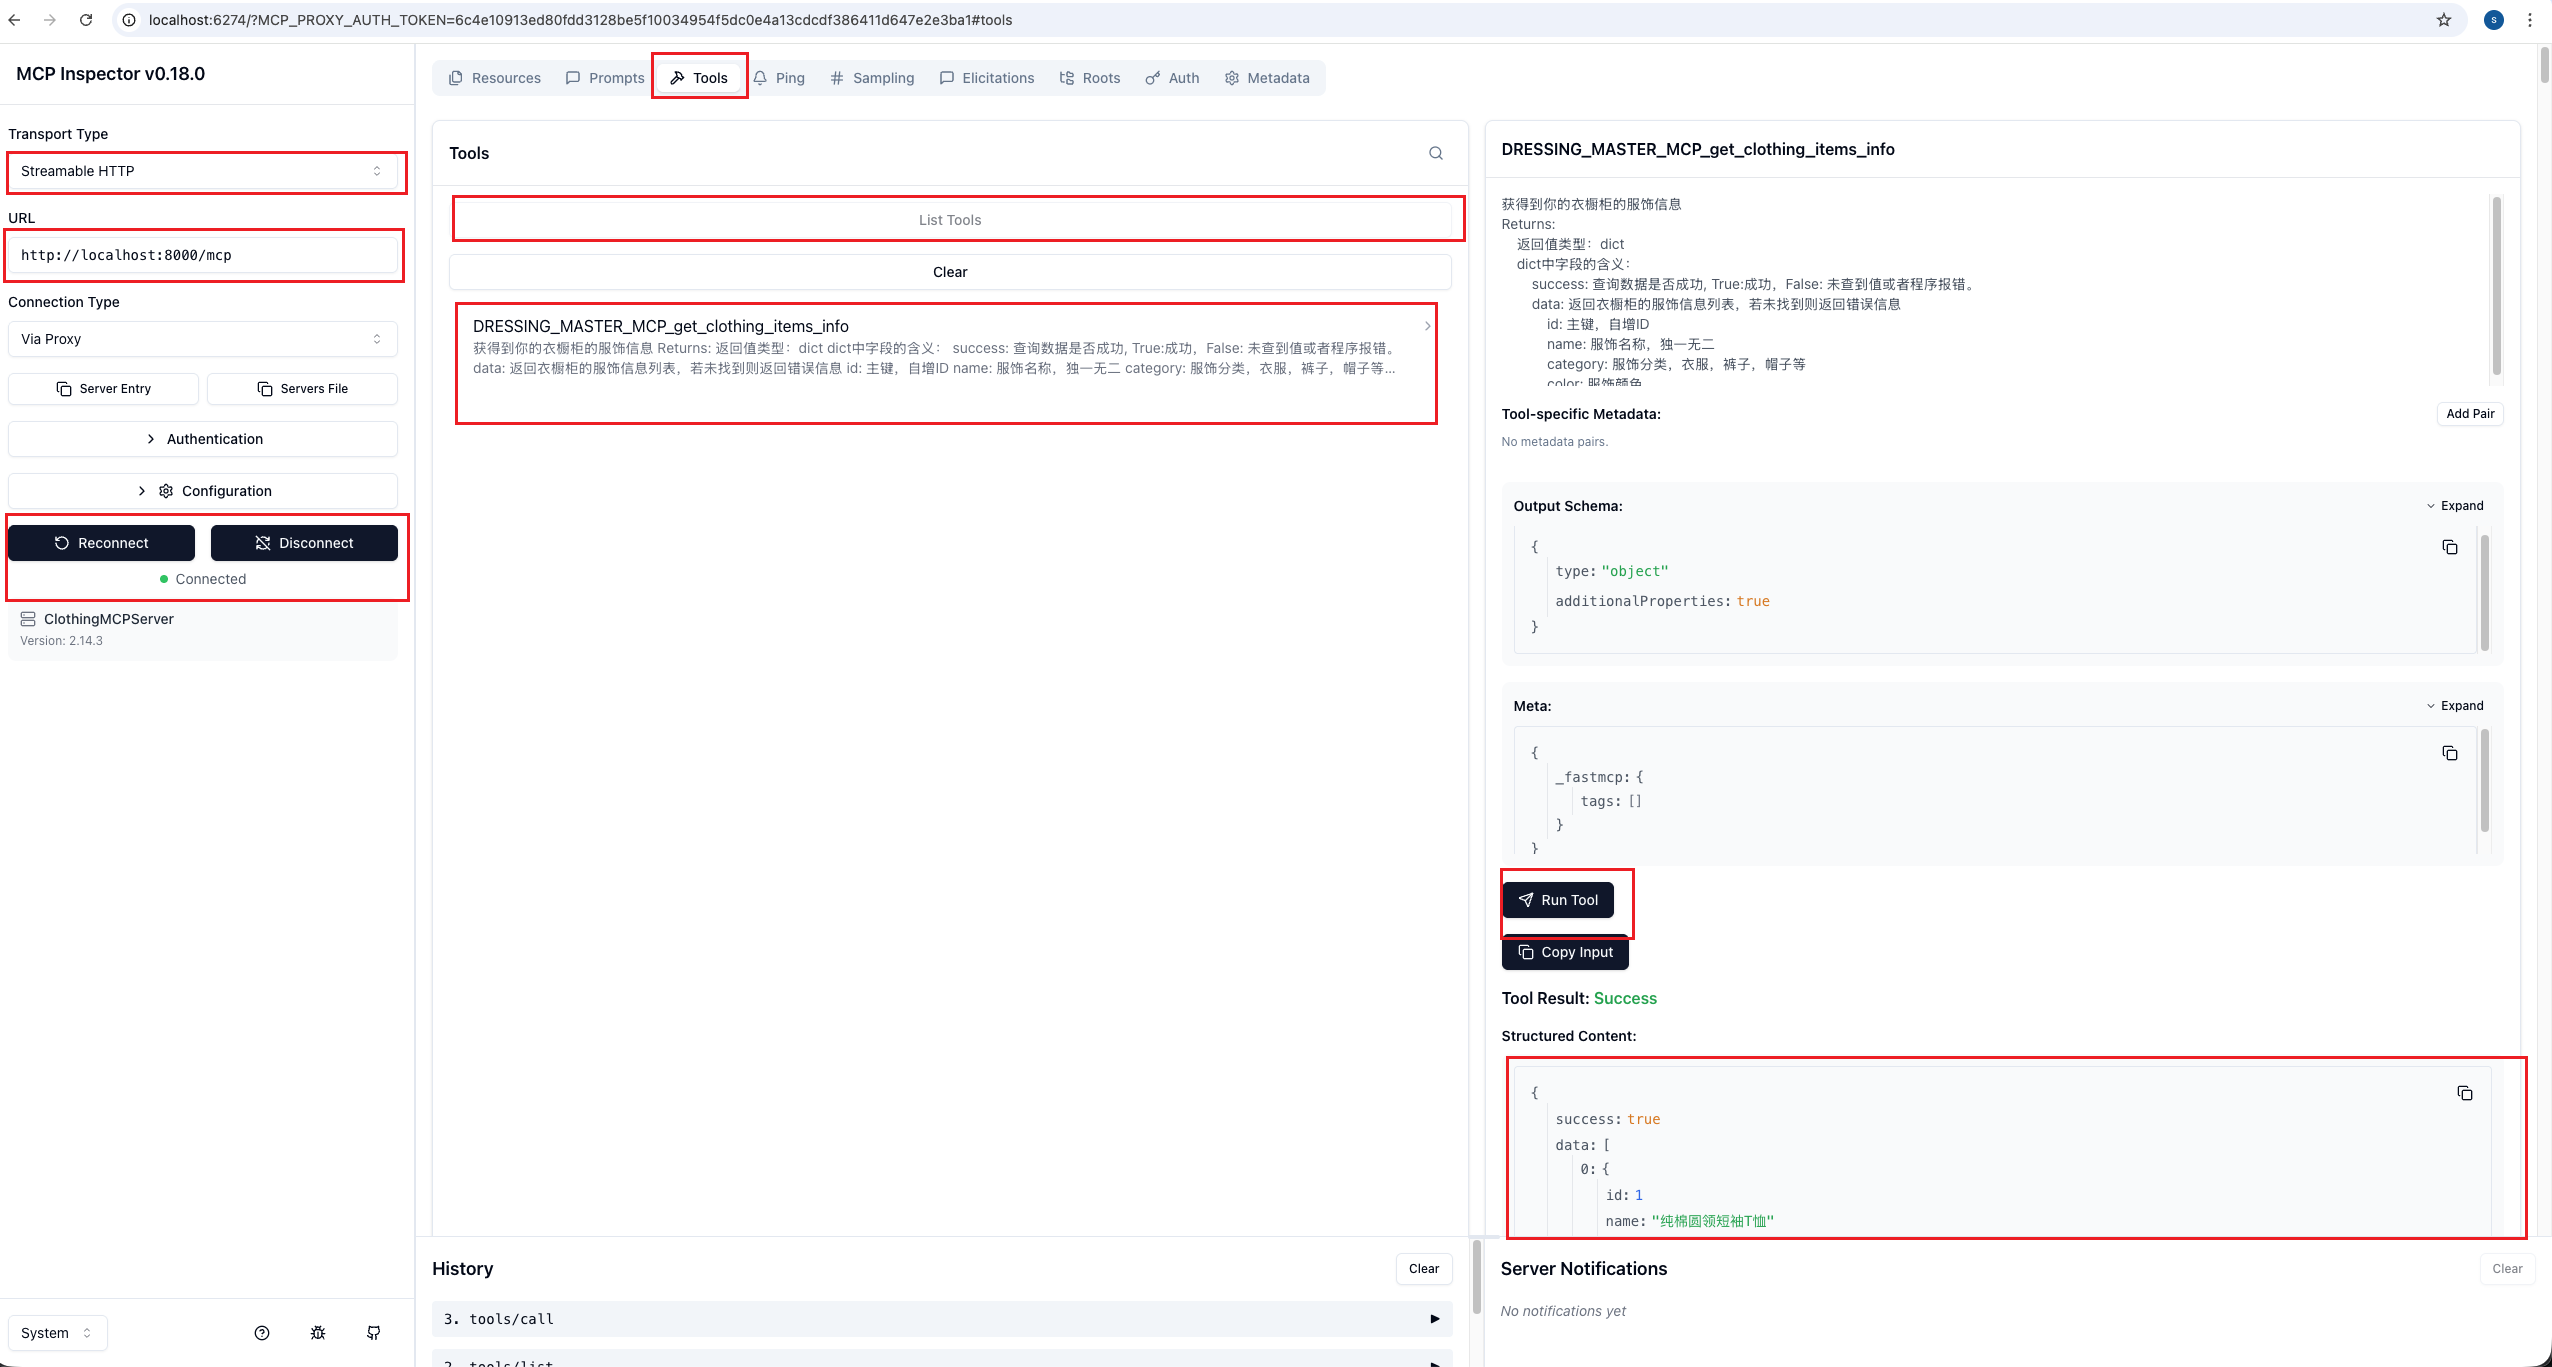2552x1367 pixels.
Task: Open the Transport Type dropdown
Action: click(x=203, y=171)
